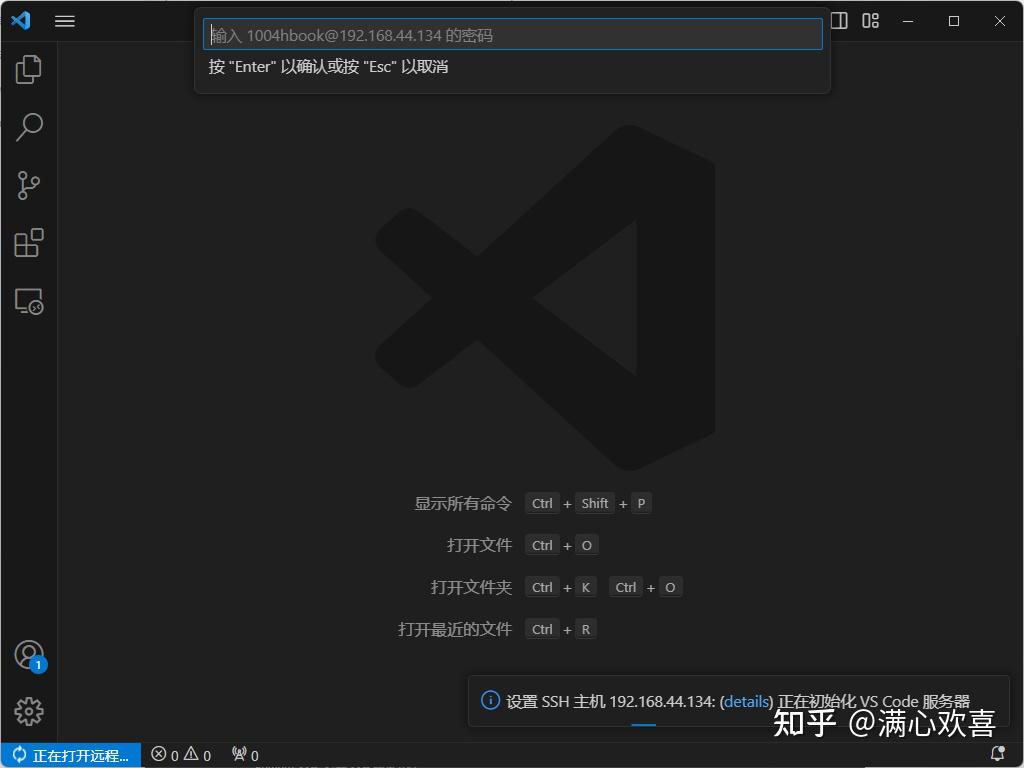Open the Extensions view icon
Viewport: 1024px width, 768px height.
29,243
